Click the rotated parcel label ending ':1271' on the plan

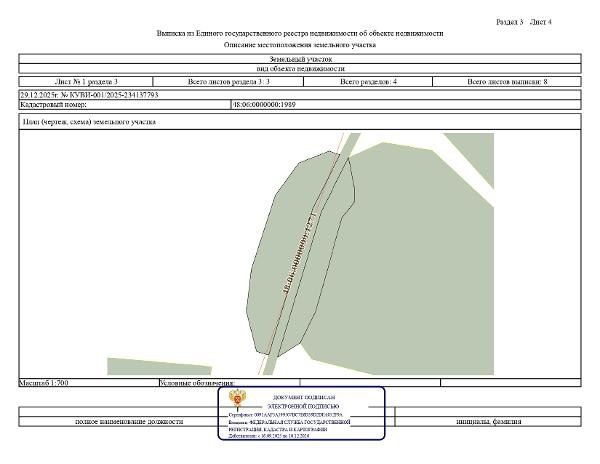tap(300, 252)
